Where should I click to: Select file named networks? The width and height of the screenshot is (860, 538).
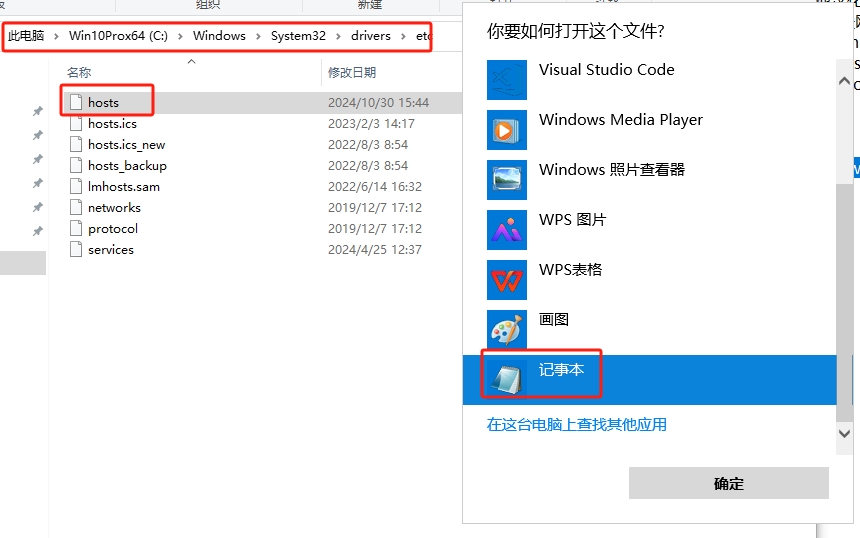pyautogui.click(x=115, y=207)
